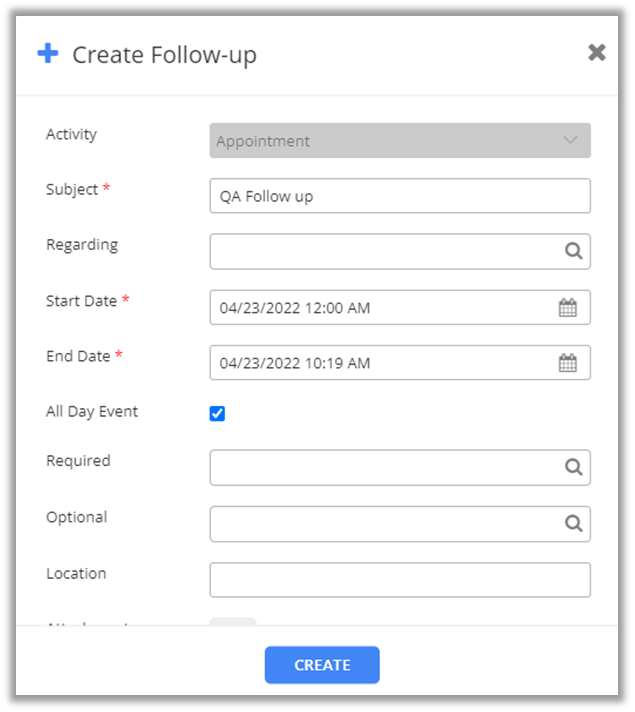Click the End Date text field
The image size is (635, 712).
[380, 363]
